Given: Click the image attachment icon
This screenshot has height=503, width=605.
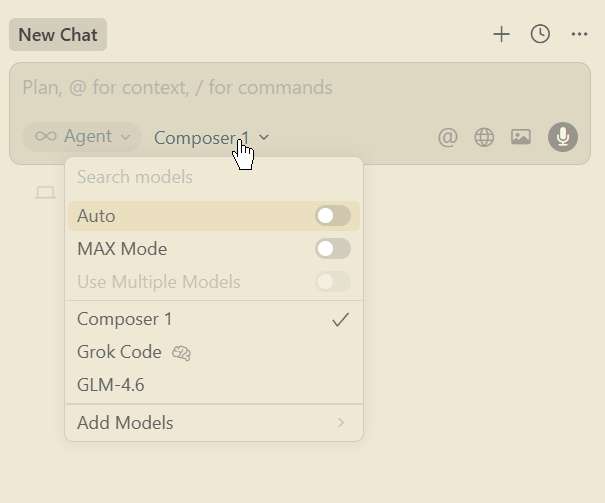Looking at the screenshot, I should pos(520,137).
